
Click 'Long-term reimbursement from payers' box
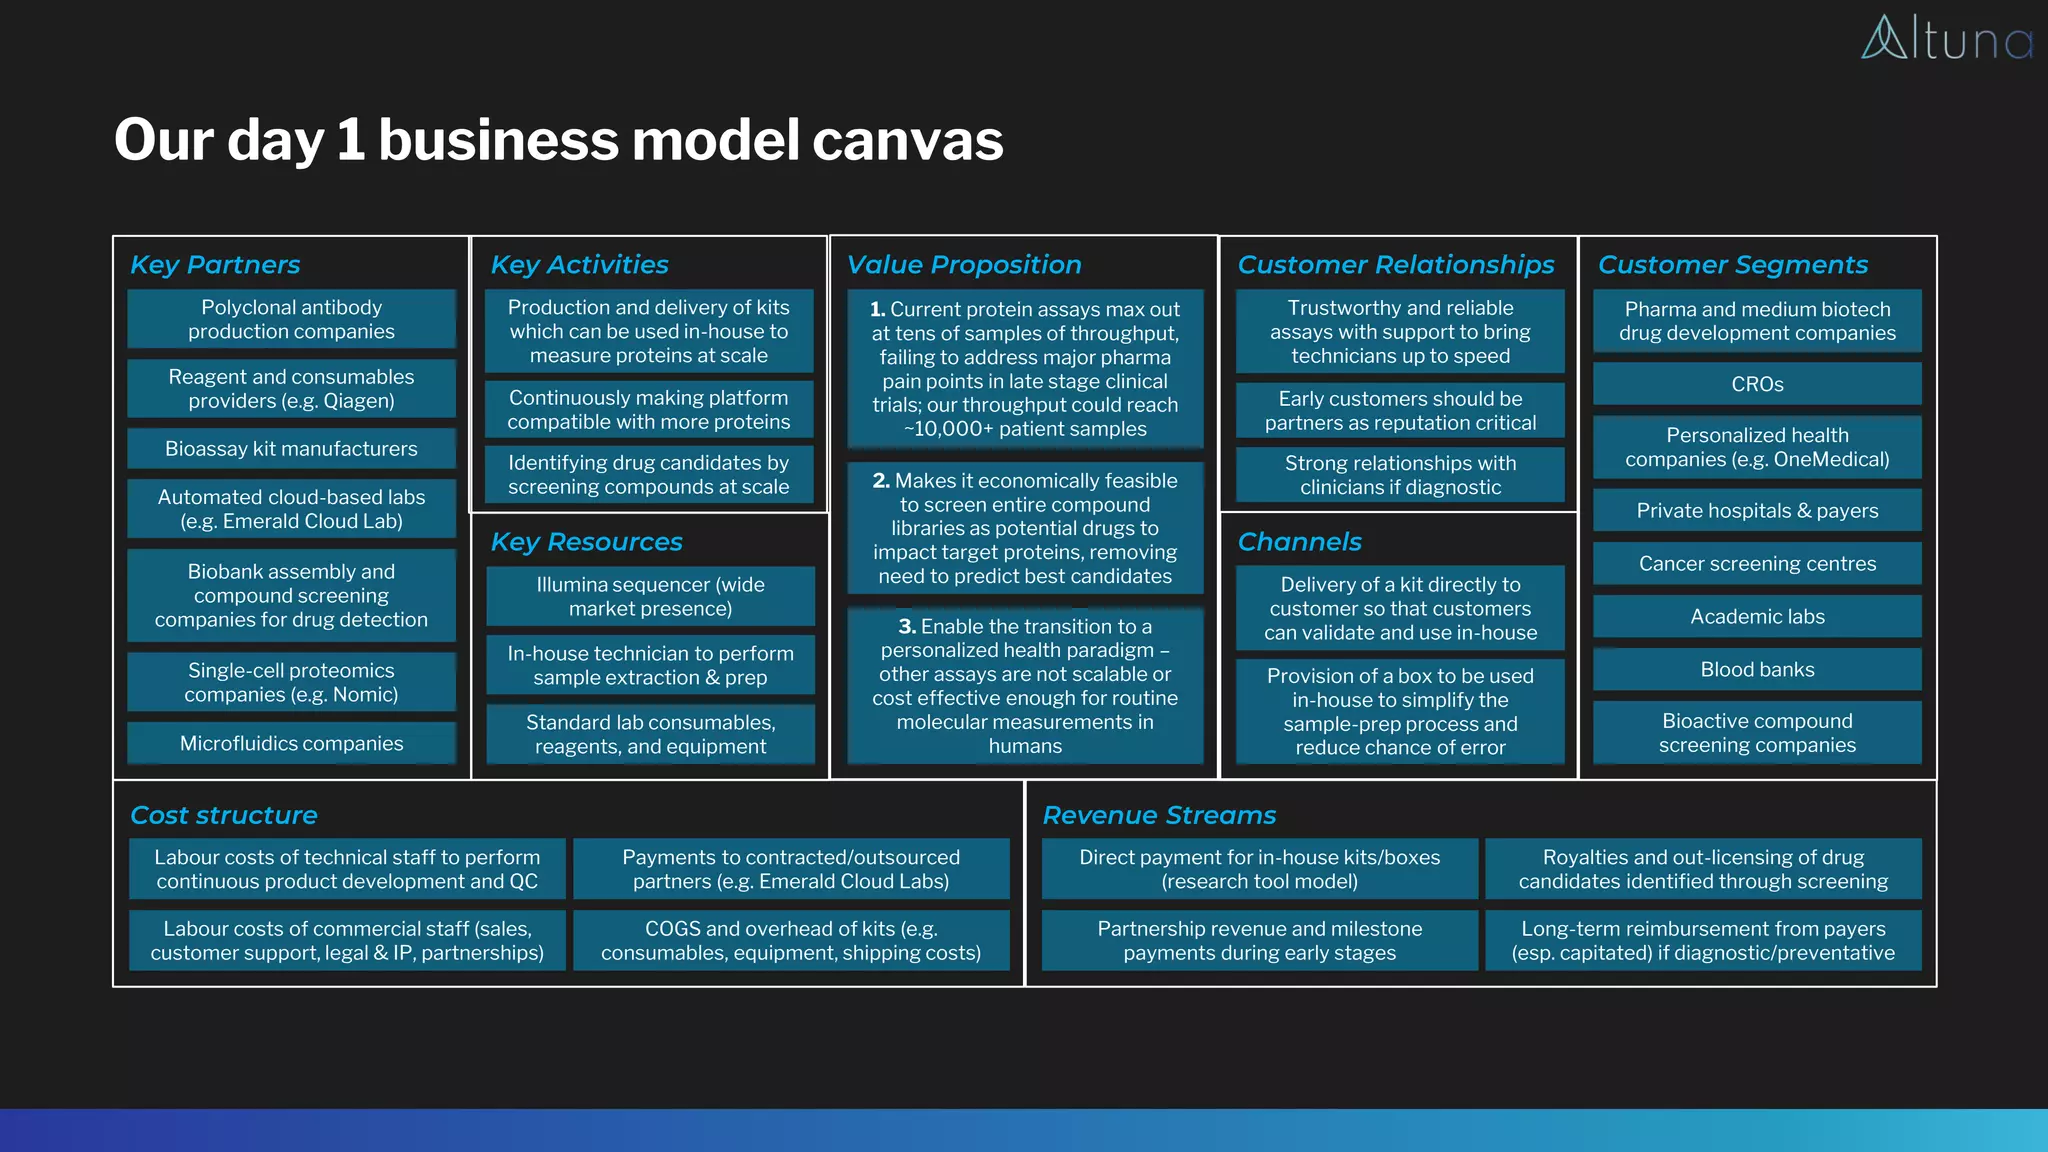tap(1703, 940)
